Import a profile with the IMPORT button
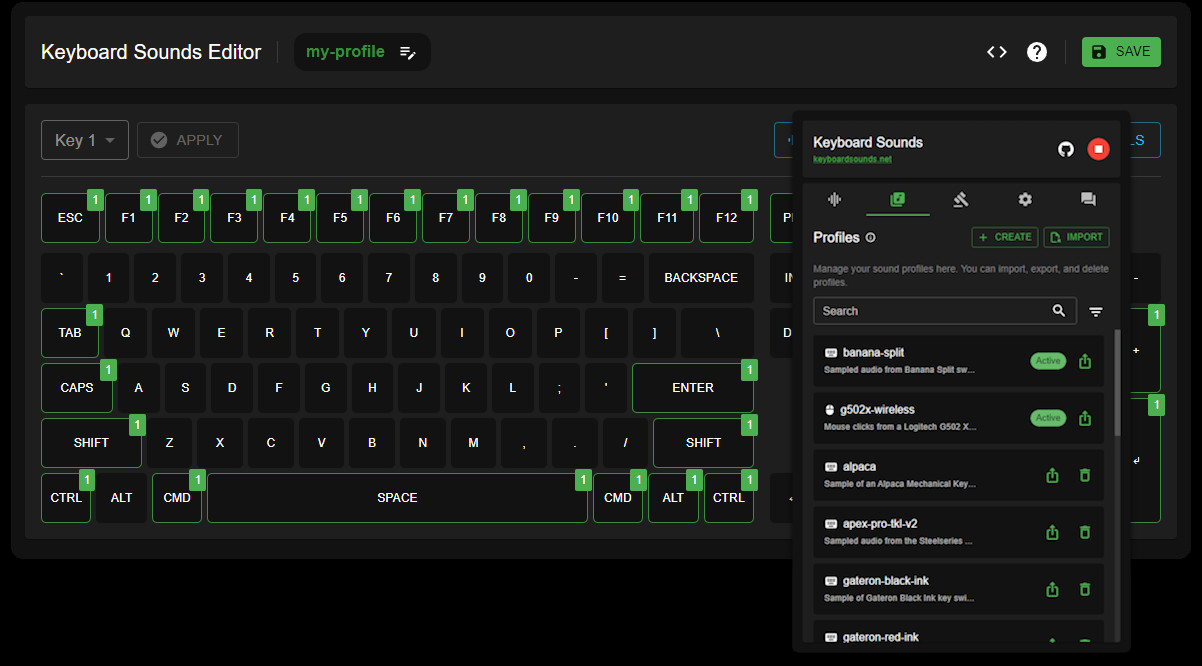Viewport: 1202px width, 666px height. 1076,237
